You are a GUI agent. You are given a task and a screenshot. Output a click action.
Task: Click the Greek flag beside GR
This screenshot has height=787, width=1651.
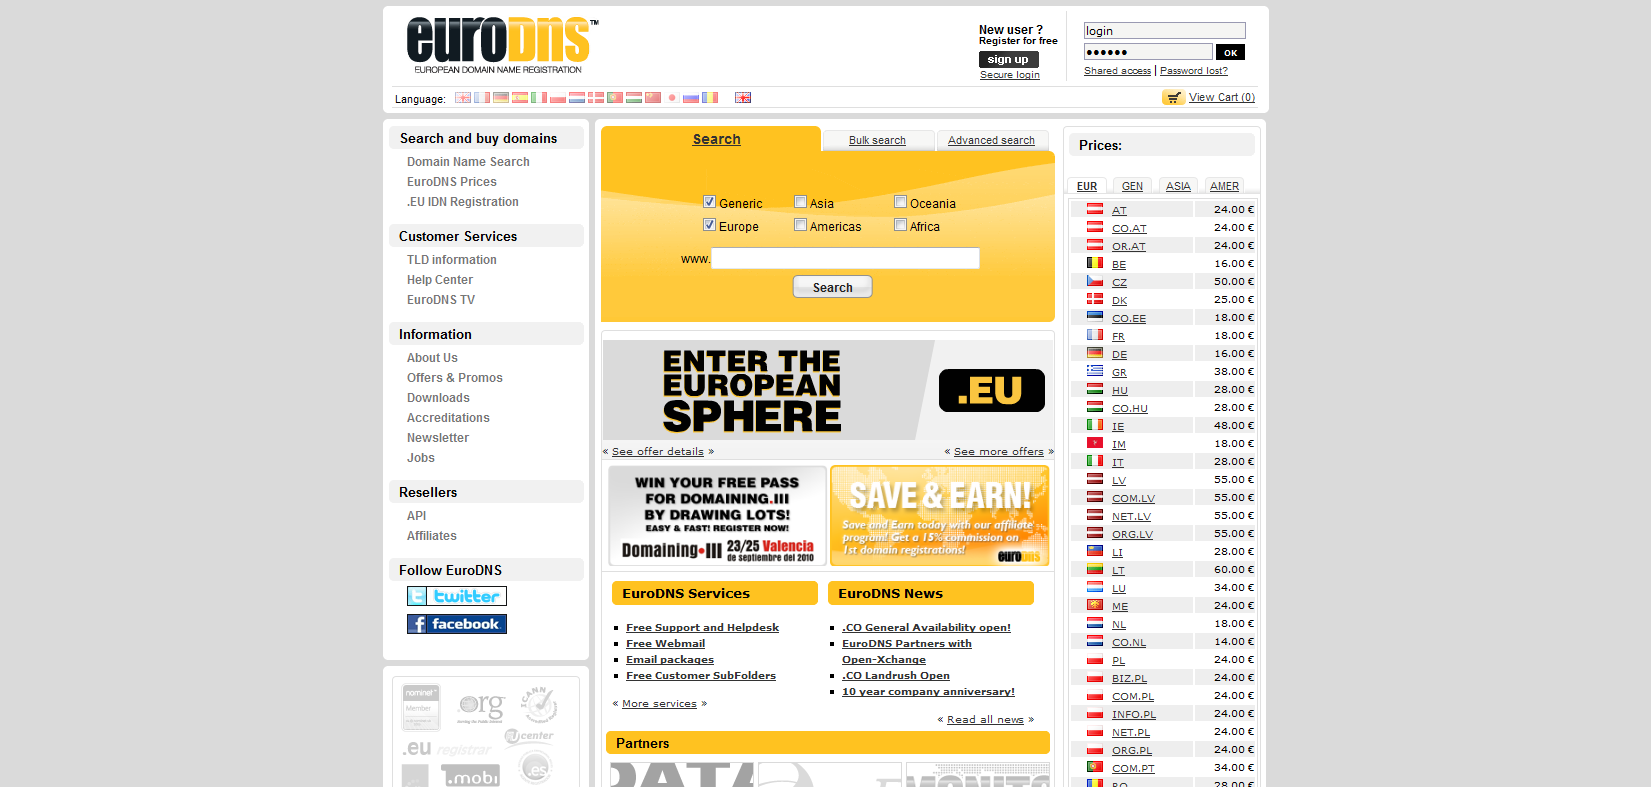[1095, 371]
